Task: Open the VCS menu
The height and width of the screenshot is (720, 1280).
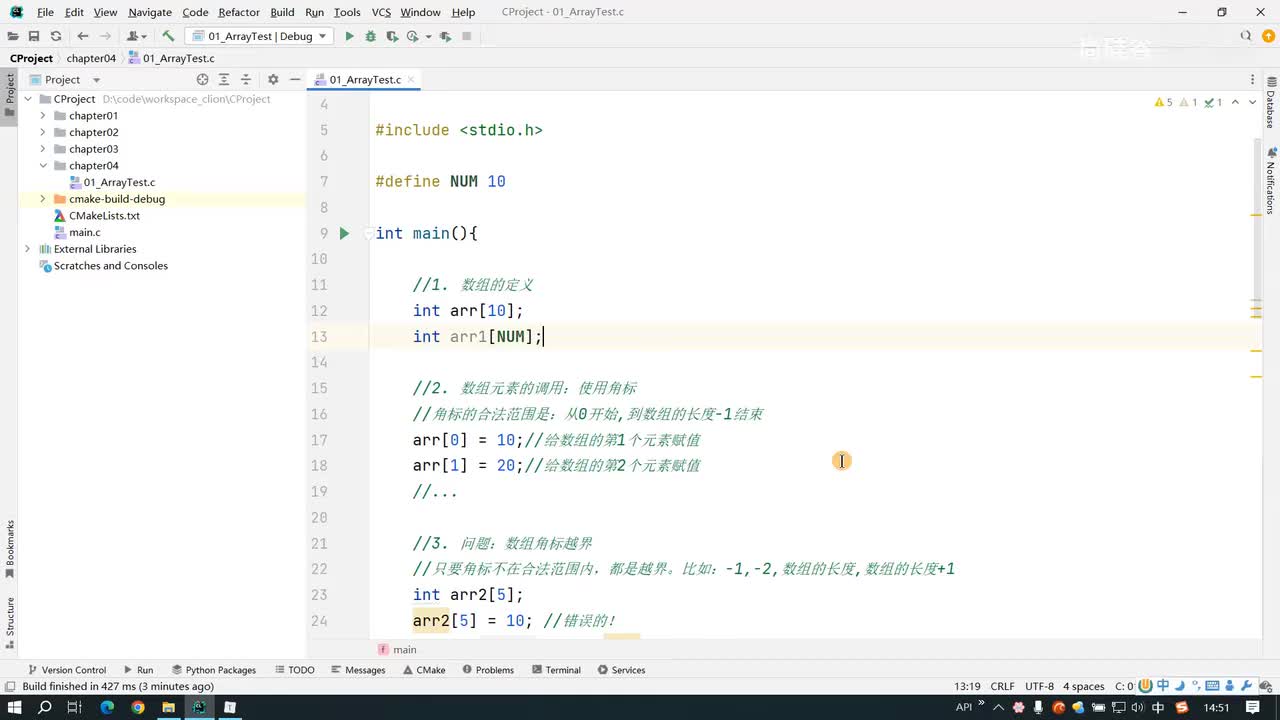Action: click(381, 12)
